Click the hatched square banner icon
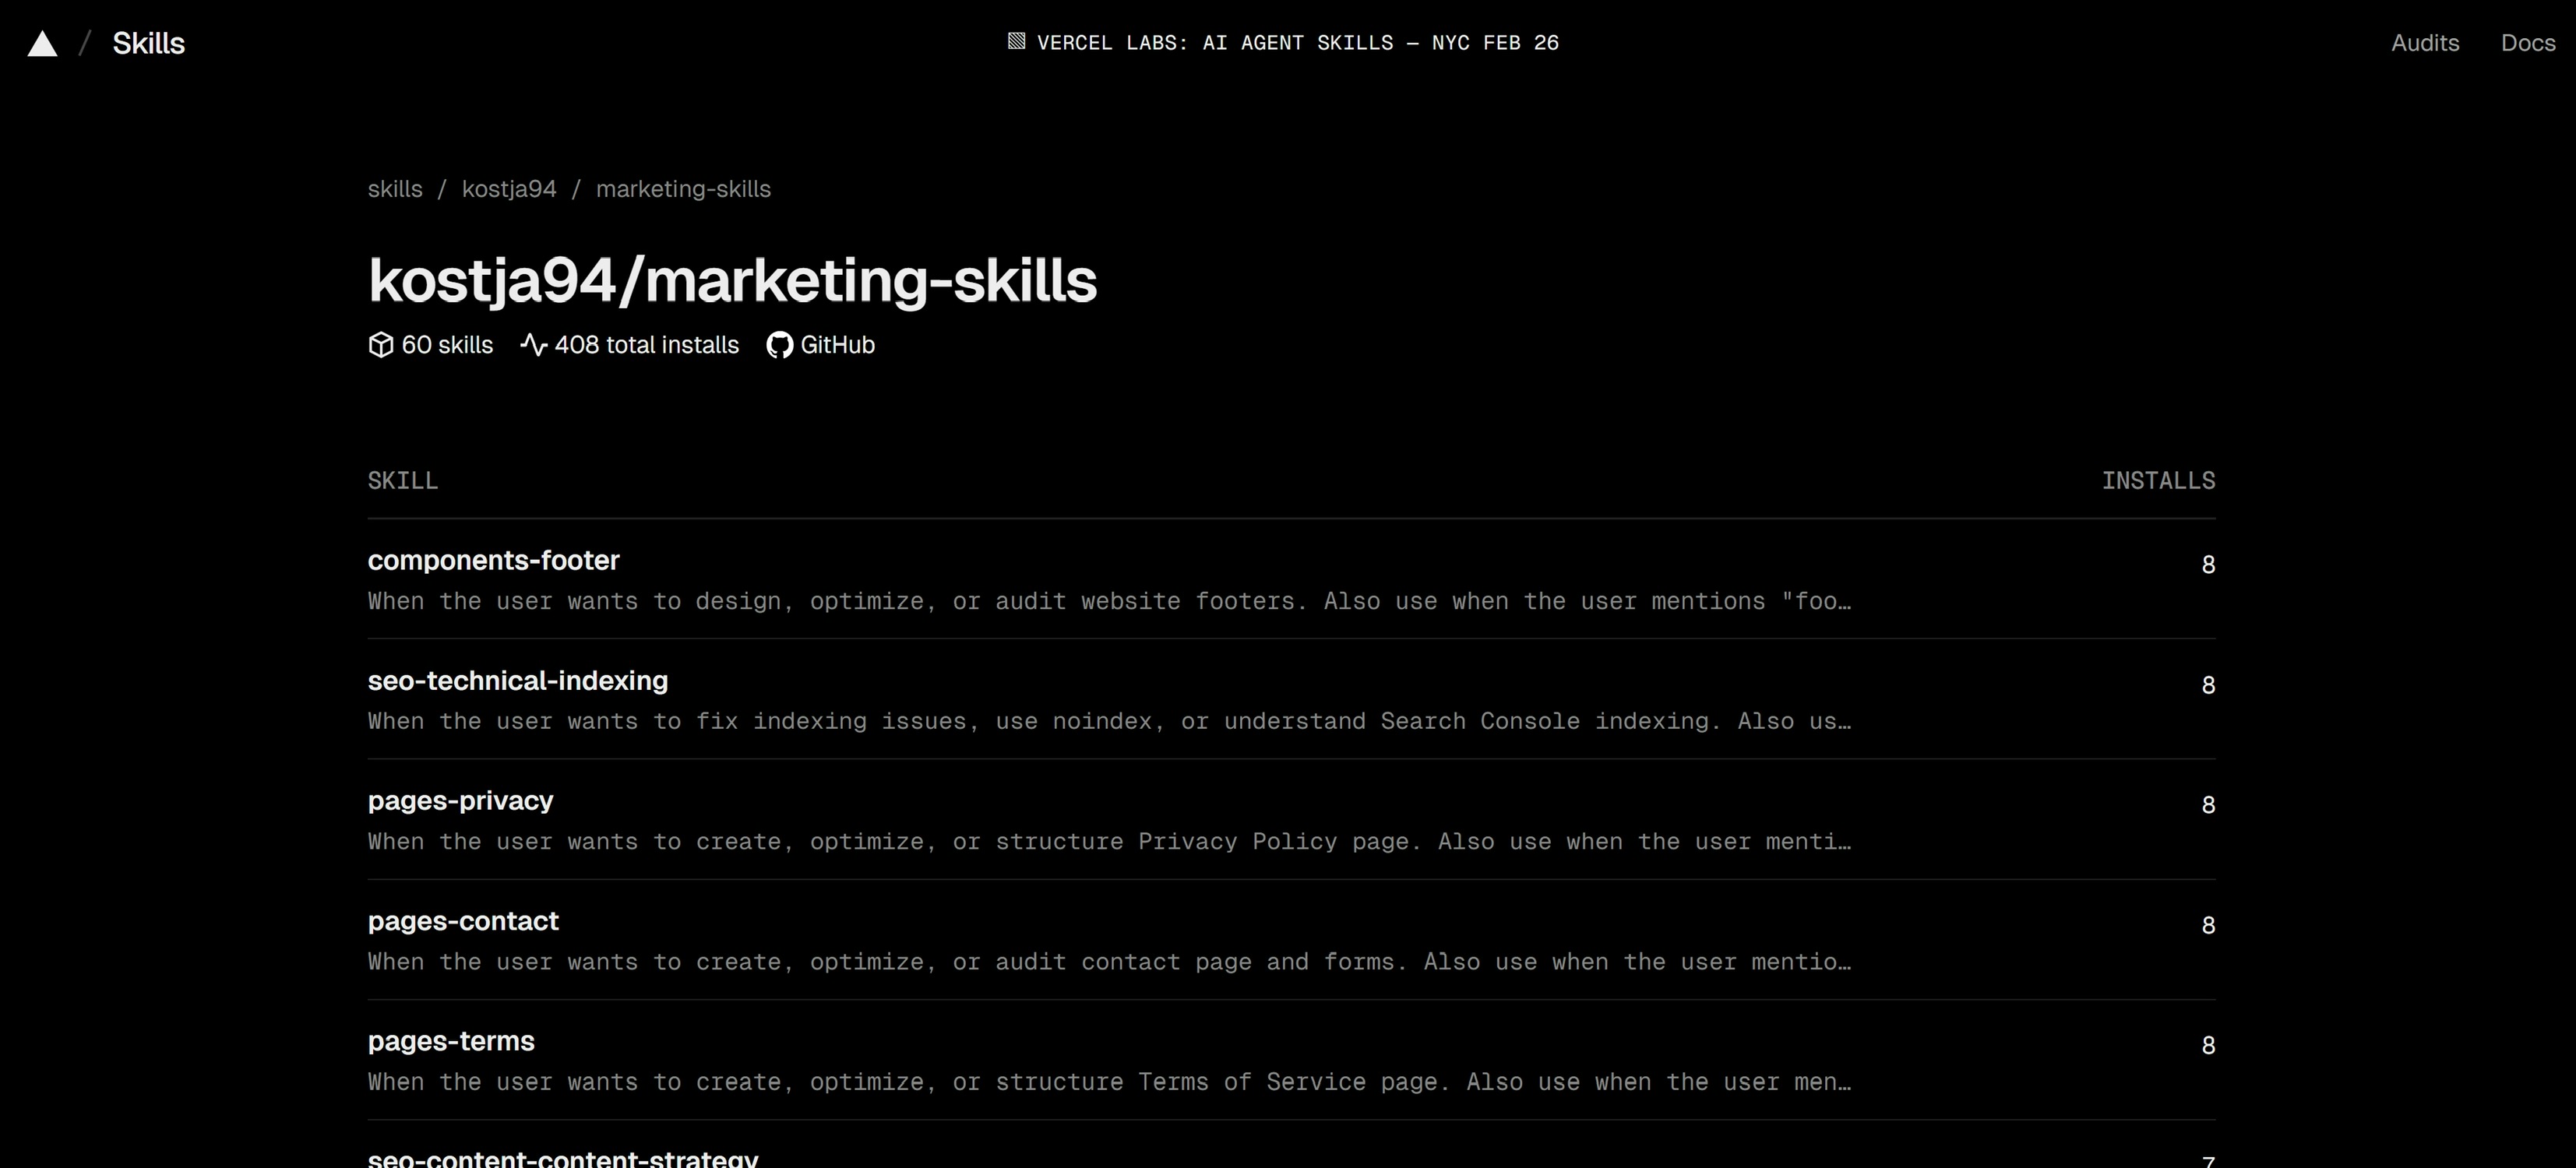Viewport: 2576px width, 1168px height. pos(1016,42)
